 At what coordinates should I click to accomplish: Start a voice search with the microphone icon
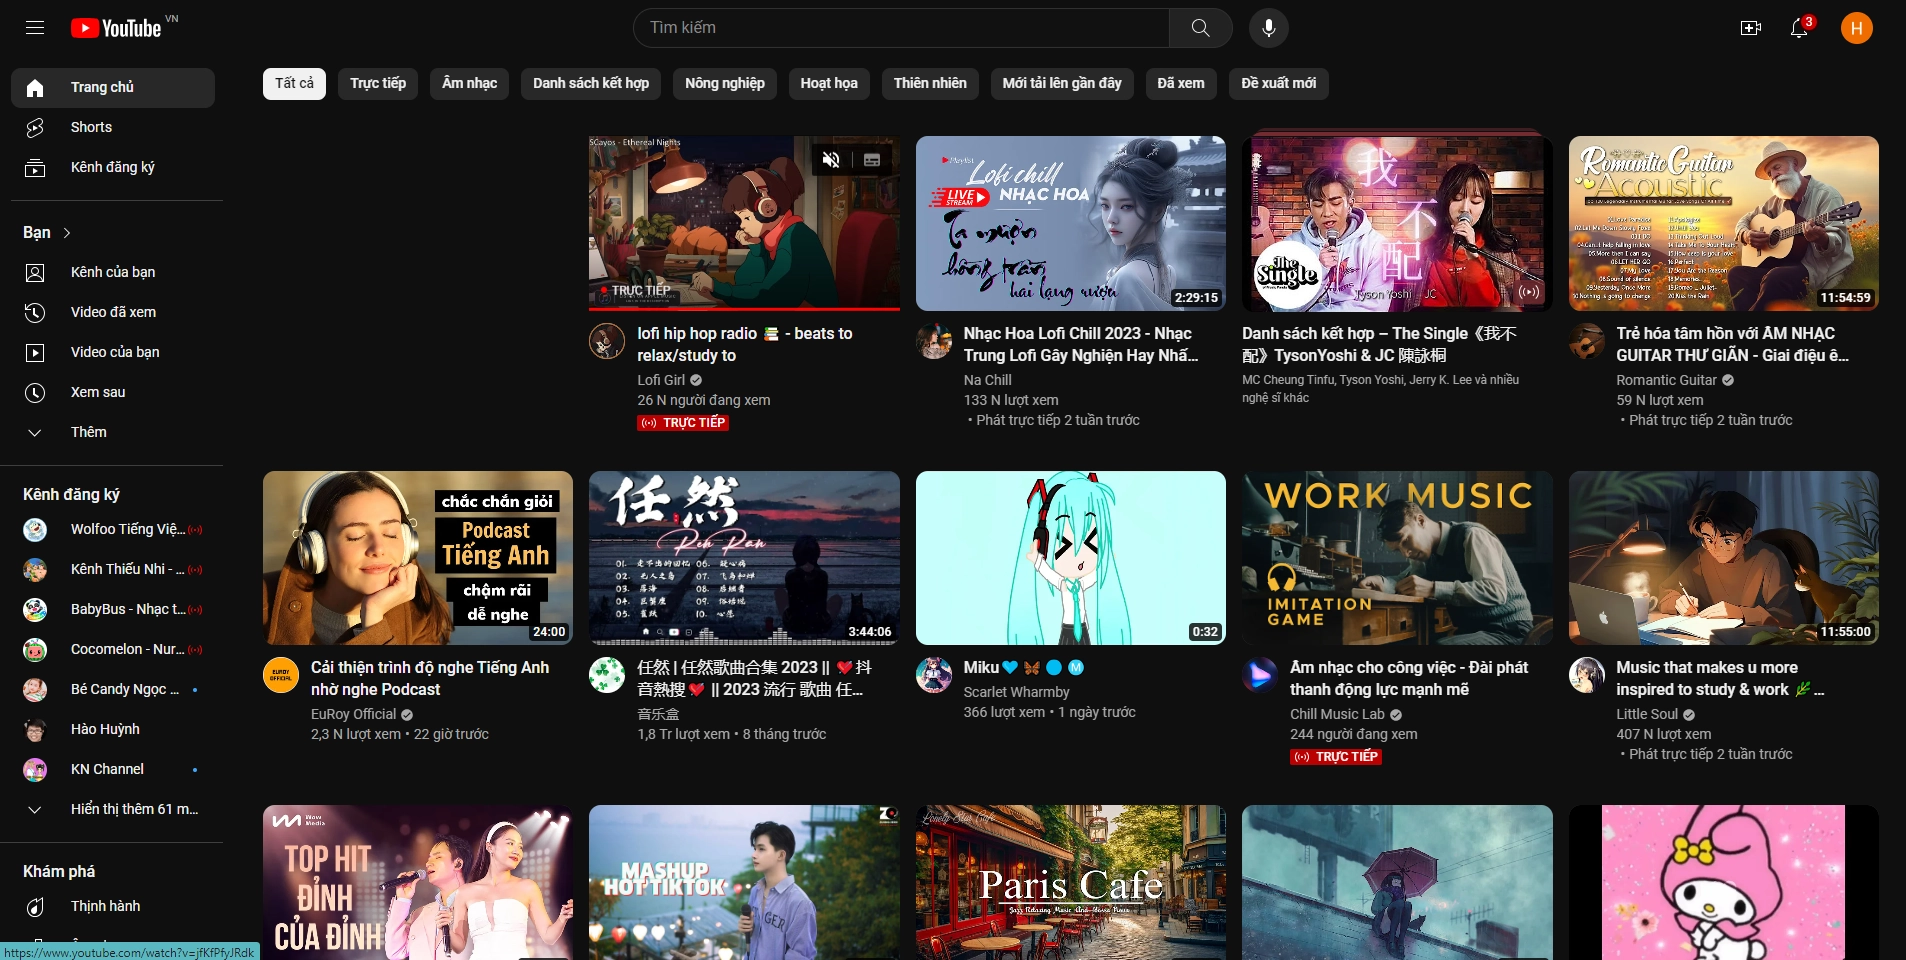click(x=1268, y=27)
